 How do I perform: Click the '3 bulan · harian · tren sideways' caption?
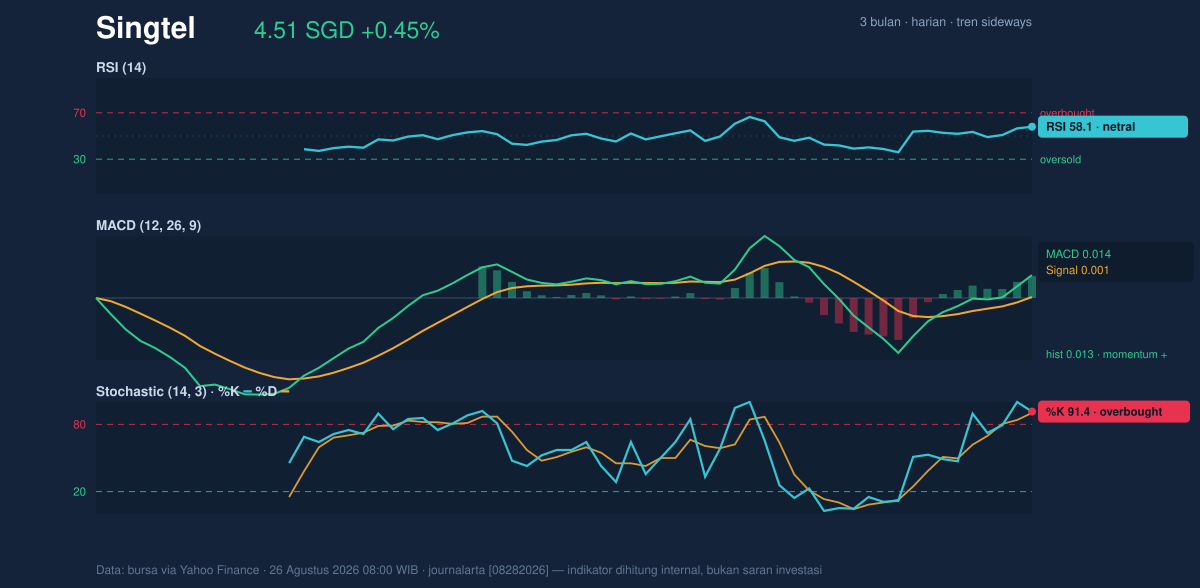tap(945, 22)
